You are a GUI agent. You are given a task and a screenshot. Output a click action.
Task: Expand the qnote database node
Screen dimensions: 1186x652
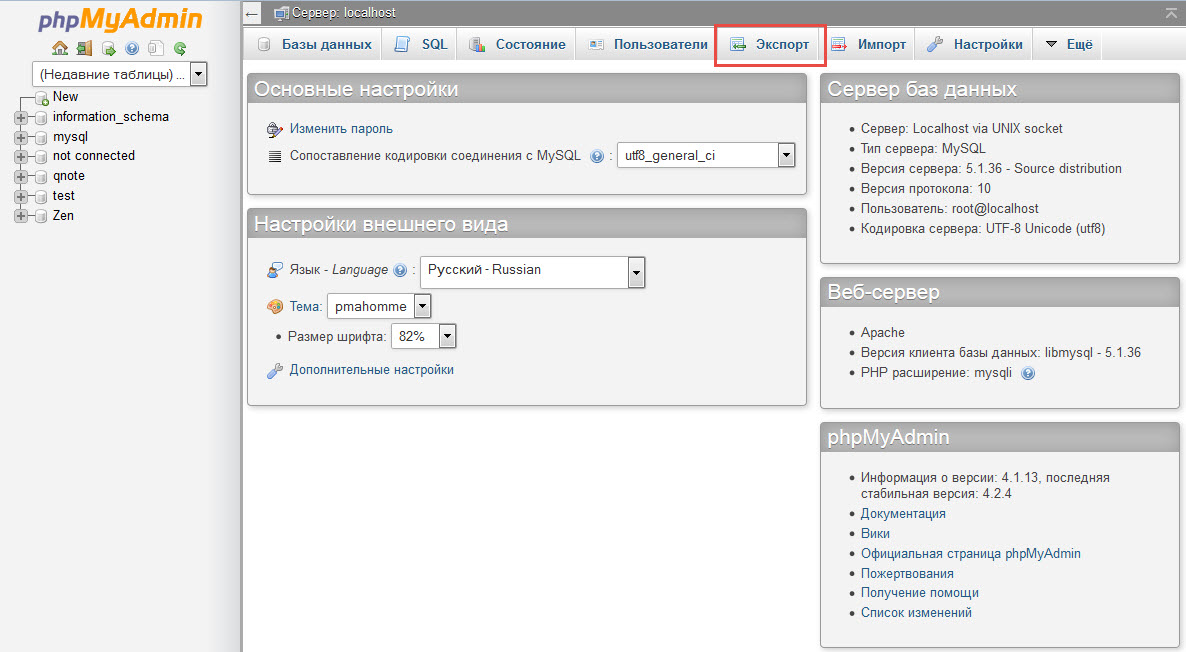20,177
